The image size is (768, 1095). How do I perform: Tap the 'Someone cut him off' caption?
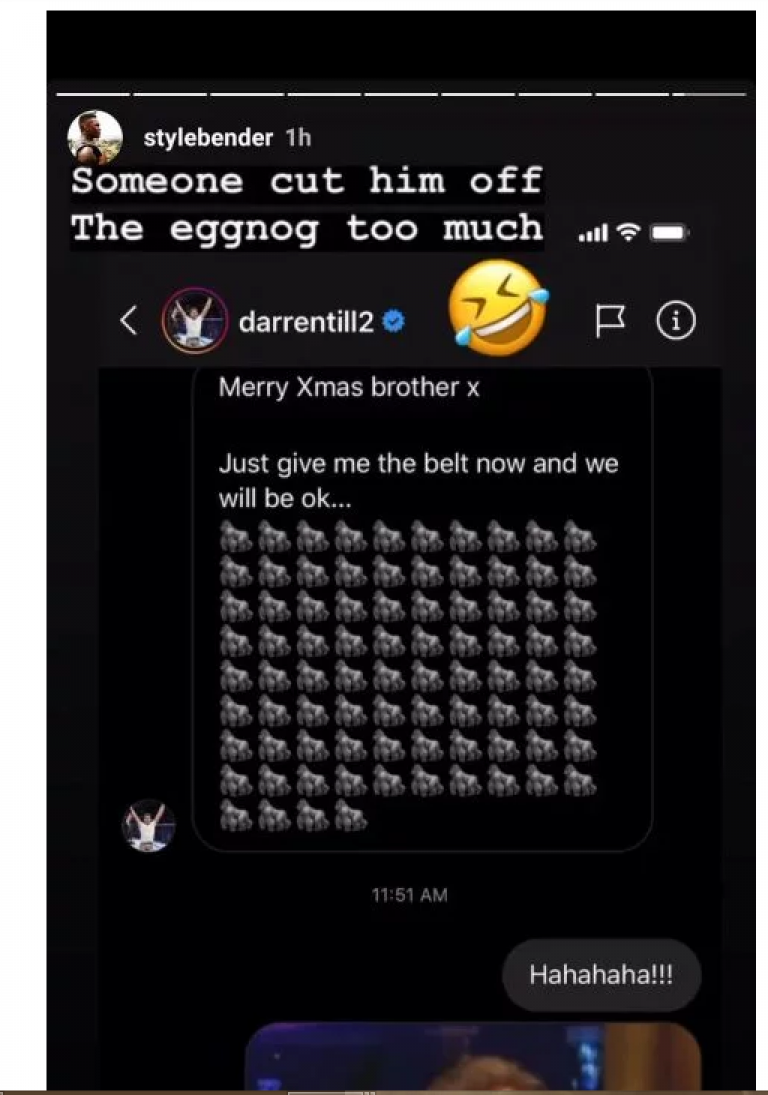point(307,182)
